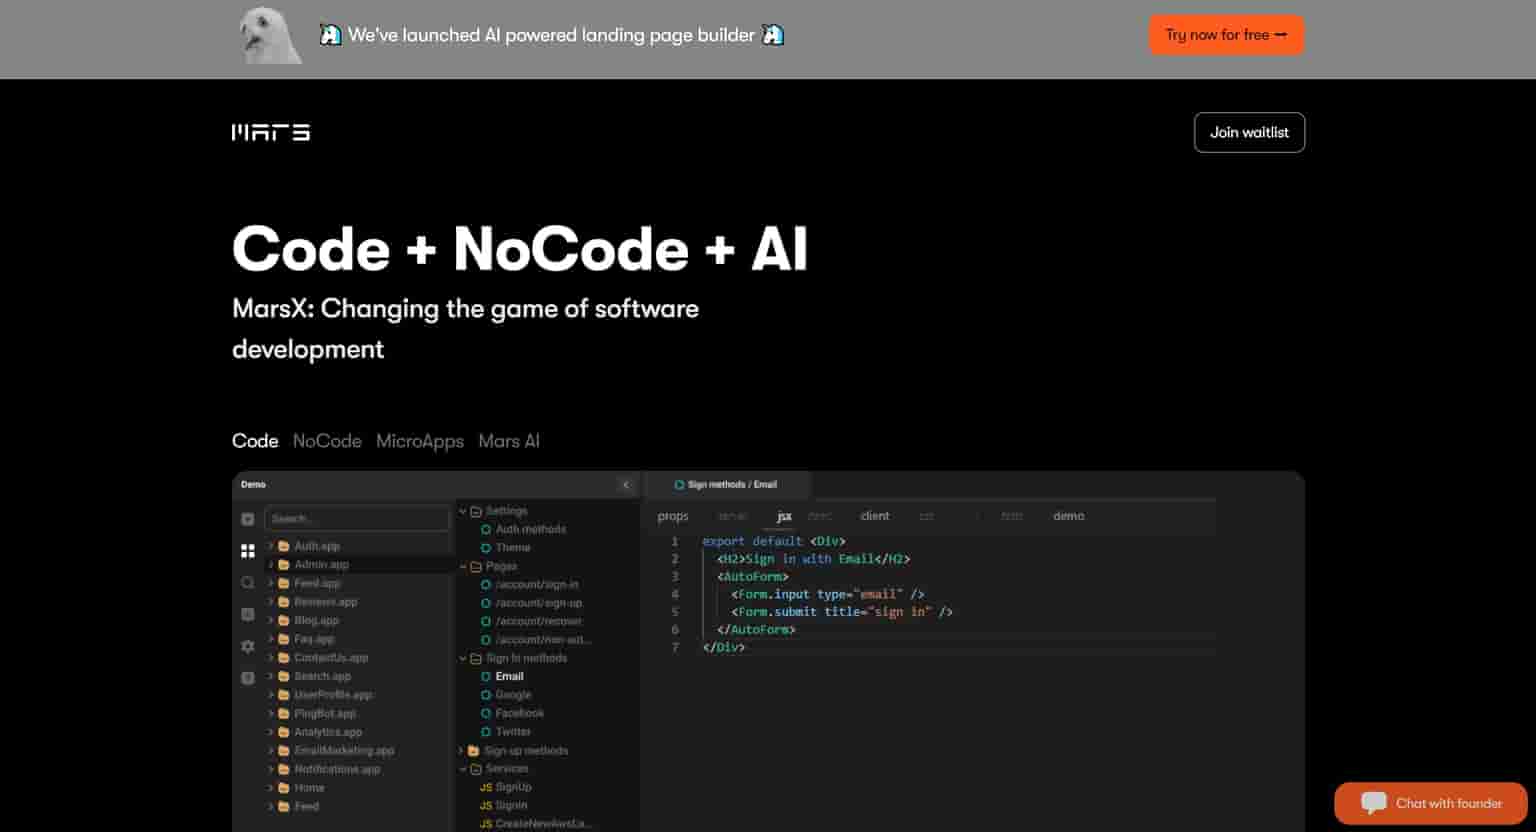This screenshot has height=832, width=1536.
Task: Open the /account/recover page
Action: (539, 621)
